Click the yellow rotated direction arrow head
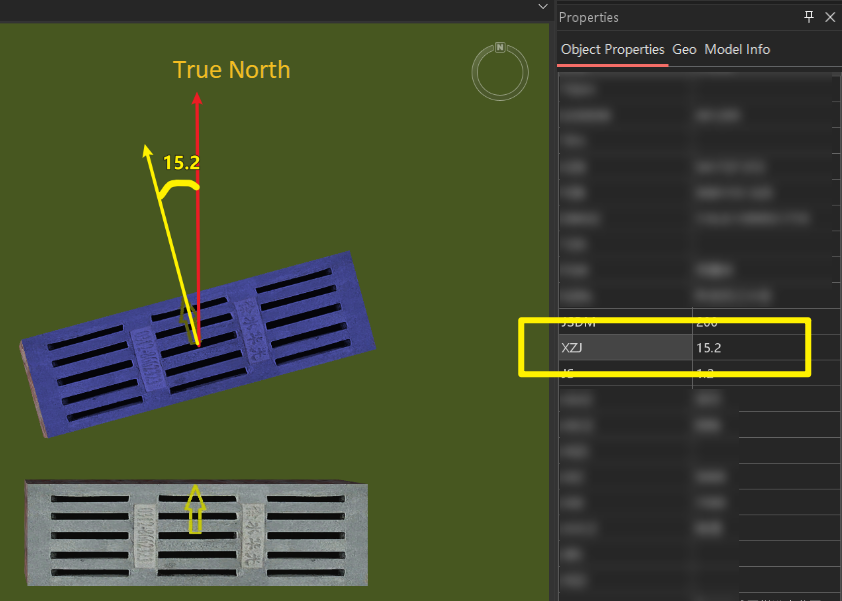Screen dimensions: 842x601 pos(146,151)
